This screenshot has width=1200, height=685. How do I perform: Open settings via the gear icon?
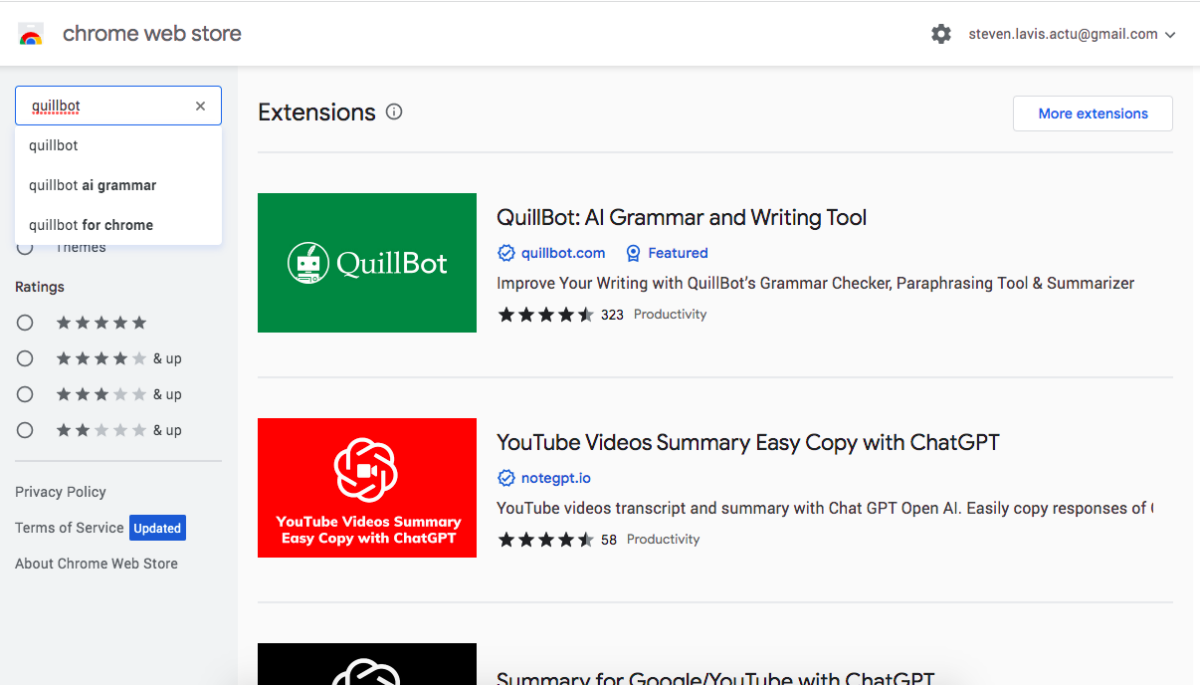coord(941,34)
